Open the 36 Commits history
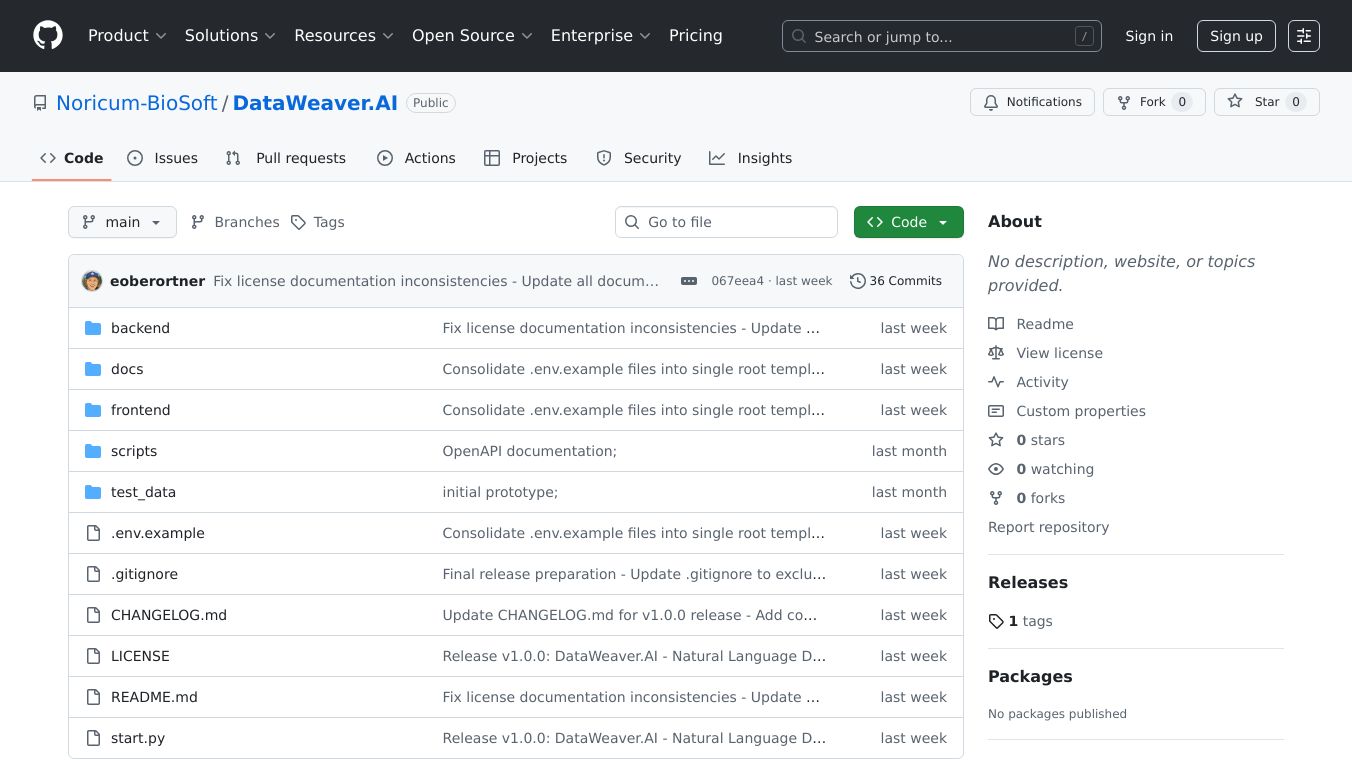 click(x=896, y=281)
